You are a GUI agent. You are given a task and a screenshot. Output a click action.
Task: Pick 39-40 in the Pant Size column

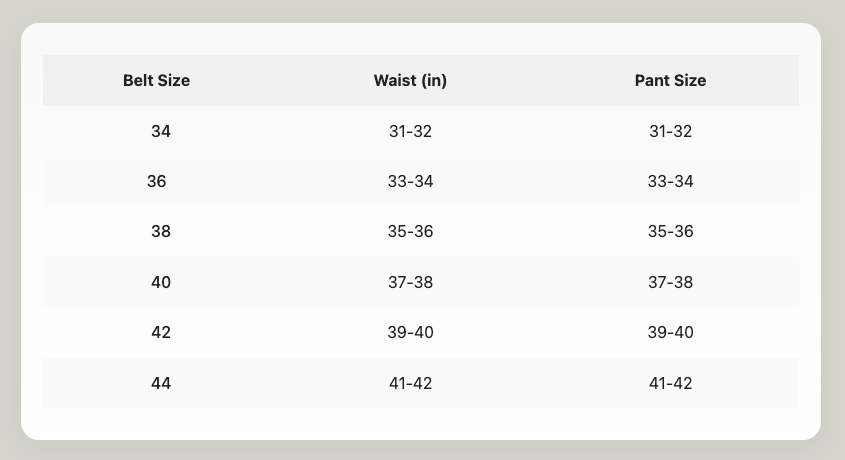pyautogui.click(x=670, y=332)
